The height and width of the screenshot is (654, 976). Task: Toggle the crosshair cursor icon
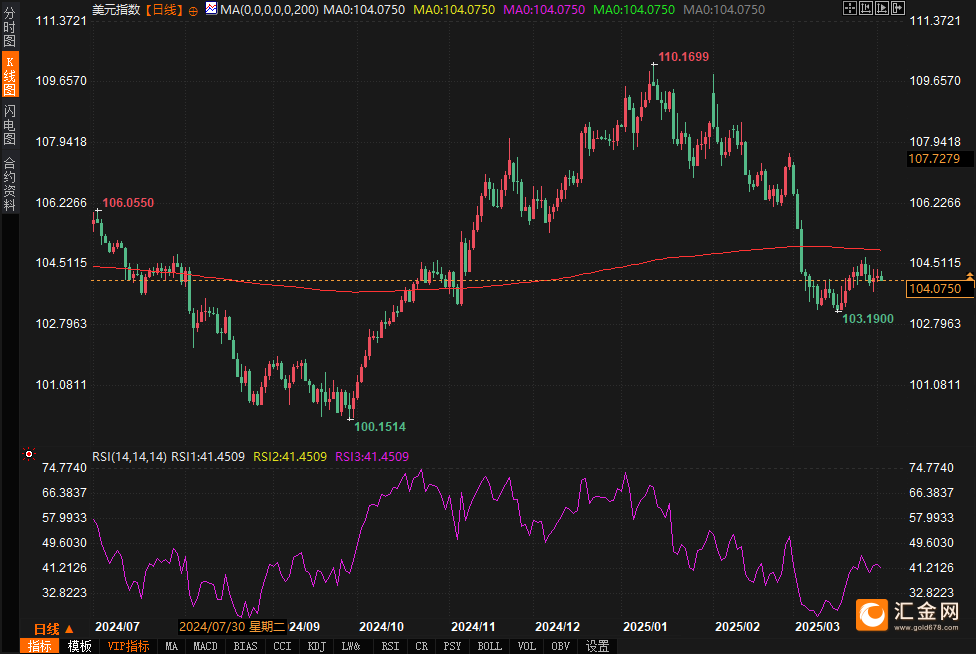[850, 8]
